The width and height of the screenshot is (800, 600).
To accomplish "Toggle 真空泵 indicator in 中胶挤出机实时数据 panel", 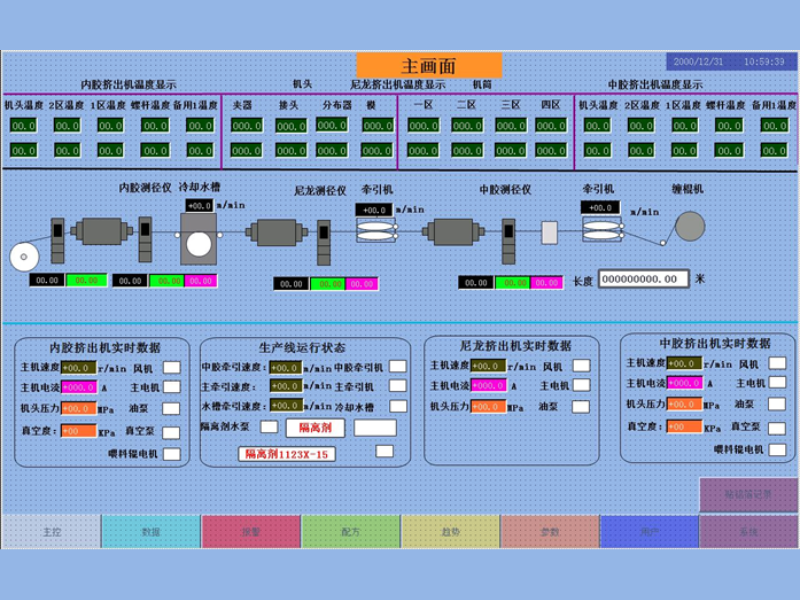I will pos(777,428).
